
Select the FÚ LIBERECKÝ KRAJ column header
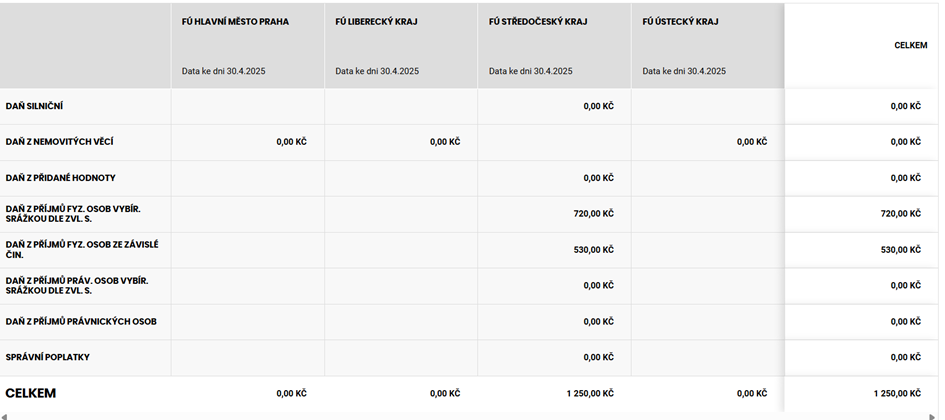tap(376, 22)
